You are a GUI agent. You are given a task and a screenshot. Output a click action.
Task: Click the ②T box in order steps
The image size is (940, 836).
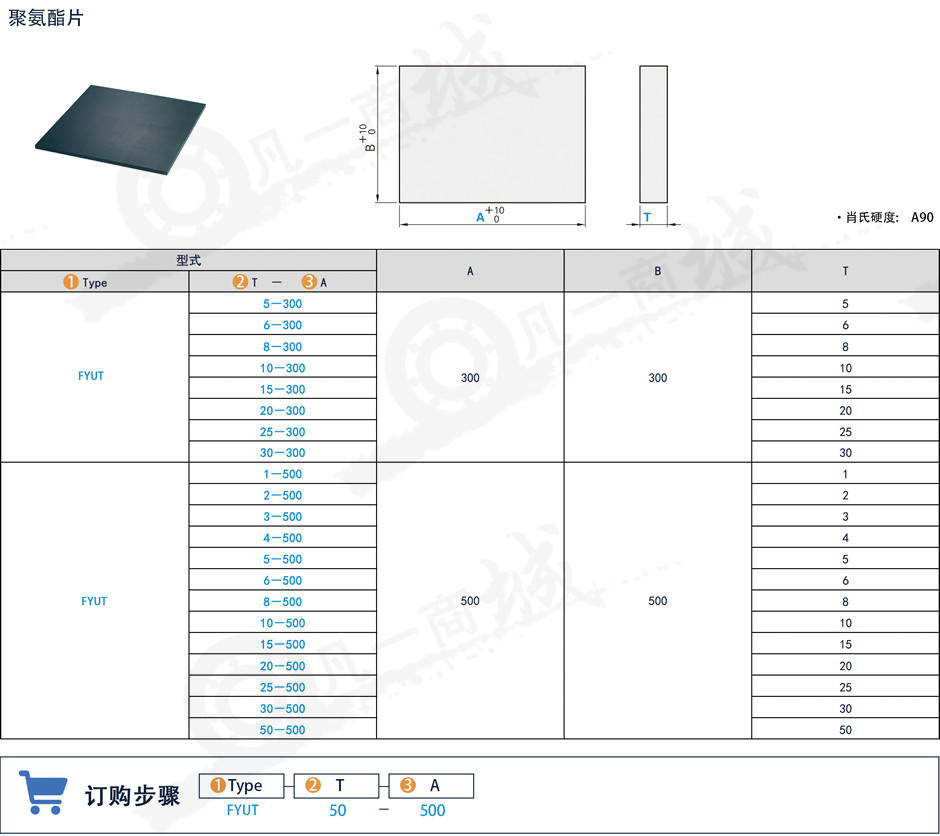336,786
